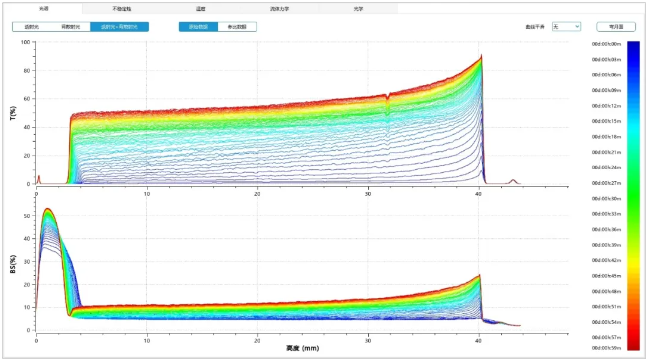Click the 00d:00h:45m time label

(606, 276)
